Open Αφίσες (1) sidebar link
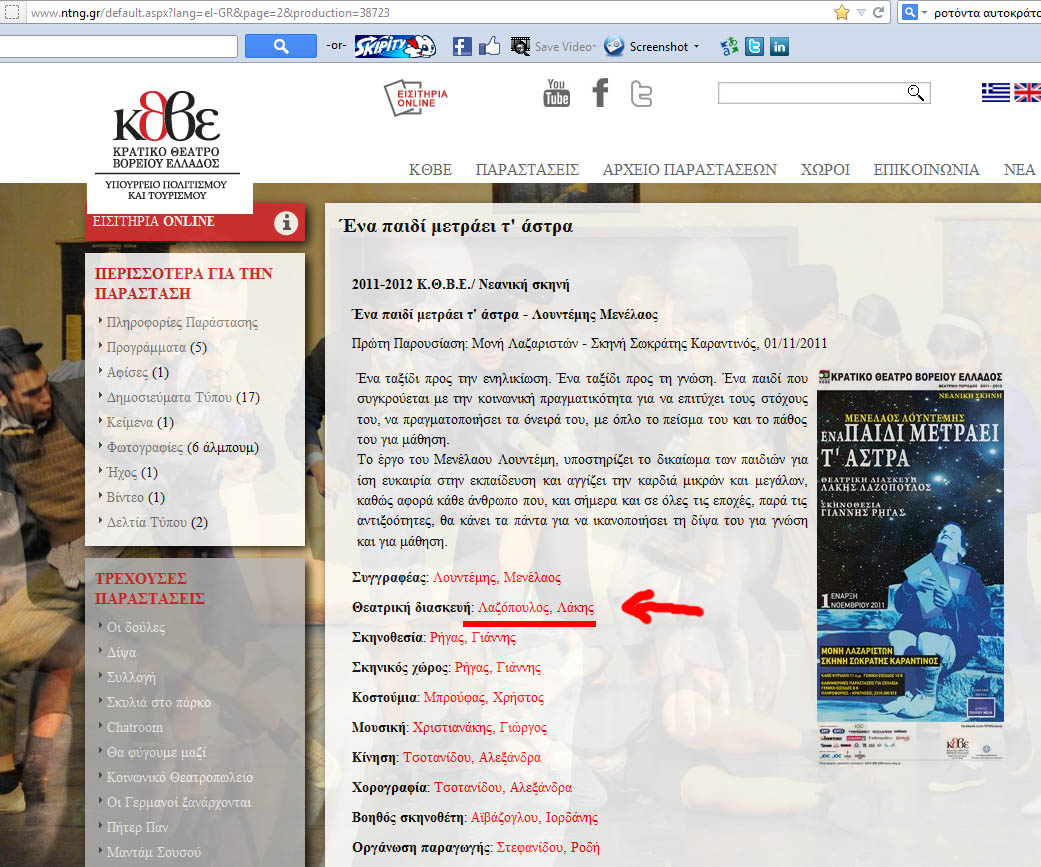Screen dimensions: 1041x867 pyautogui.click(x=137, y=372)
